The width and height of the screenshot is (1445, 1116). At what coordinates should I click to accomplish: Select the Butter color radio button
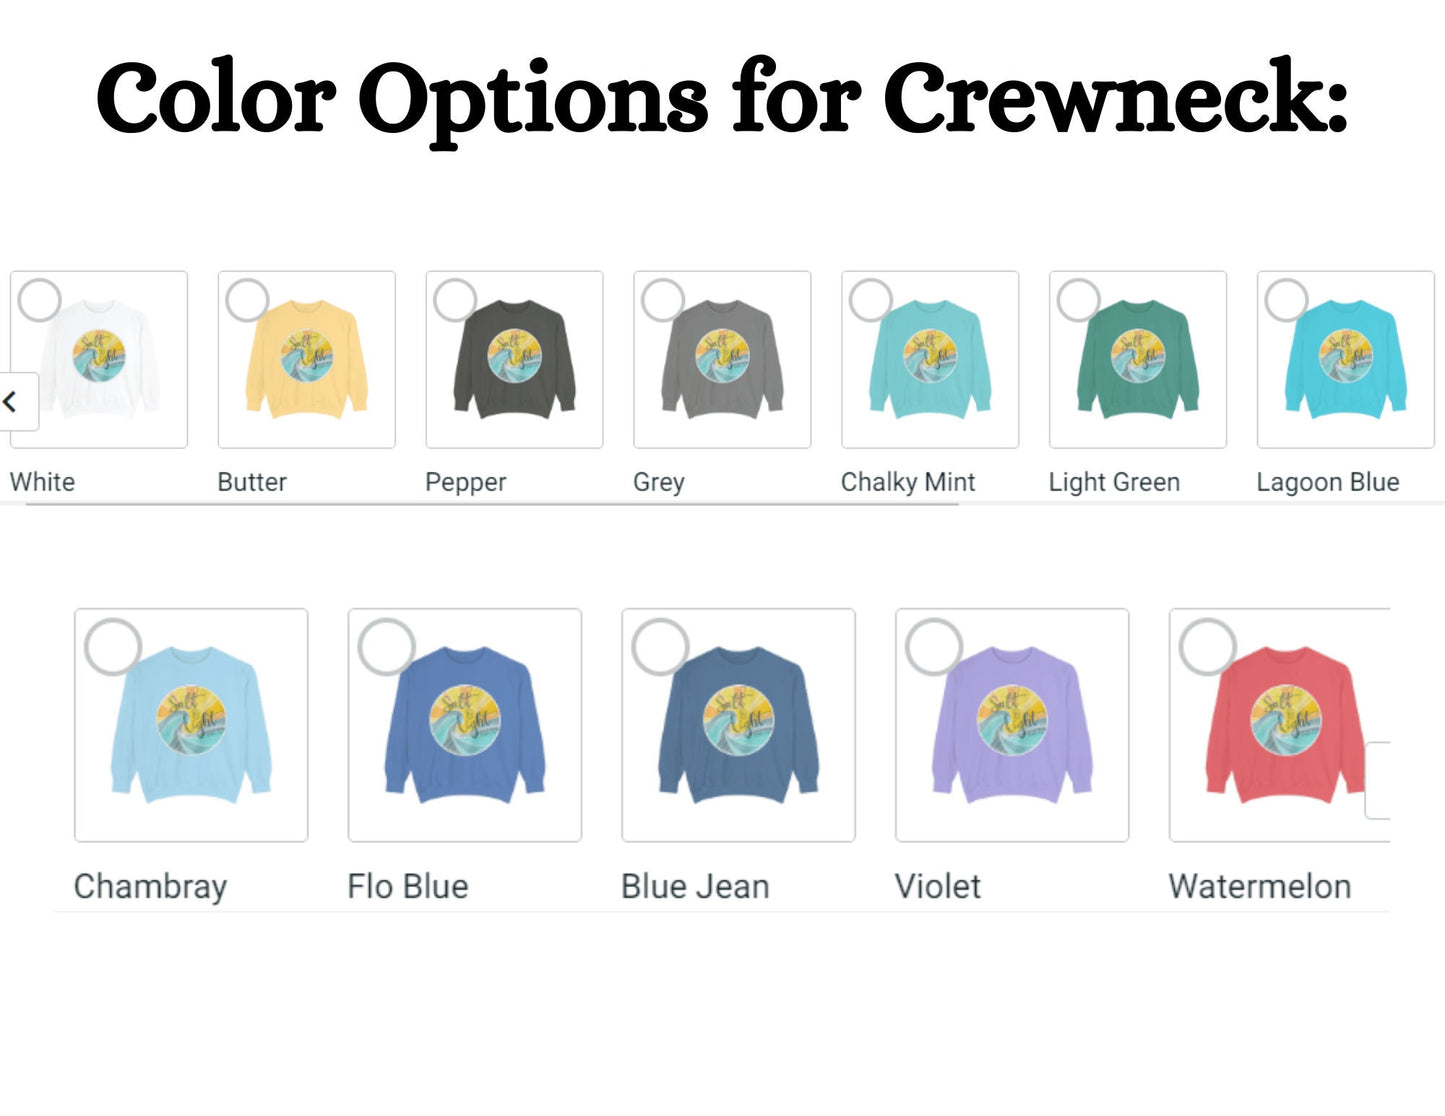[x=247, y=300]
